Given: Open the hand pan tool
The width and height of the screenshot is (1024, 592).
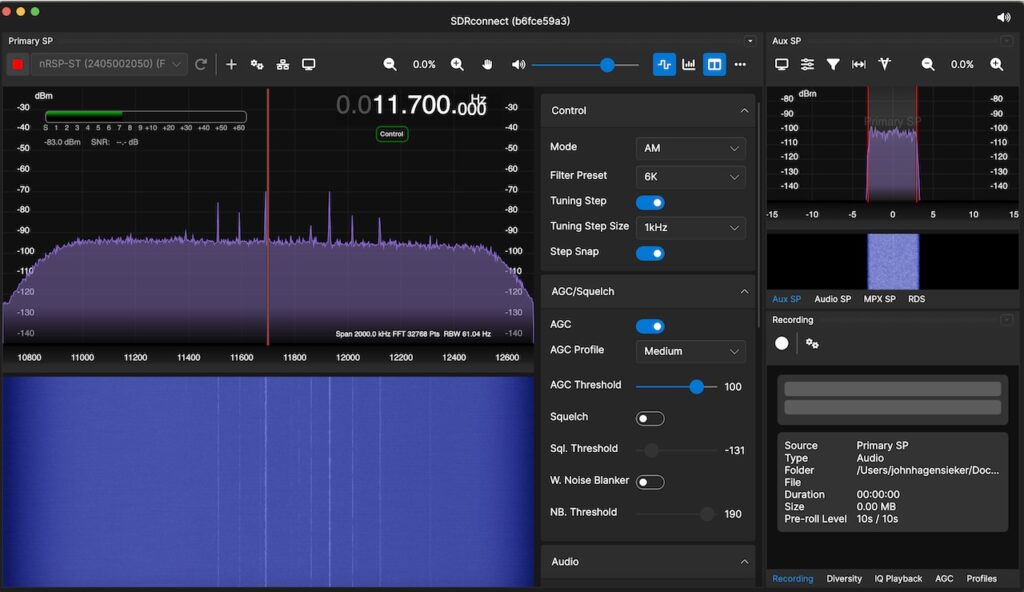Looking at the screenshot, I should 487,63.
